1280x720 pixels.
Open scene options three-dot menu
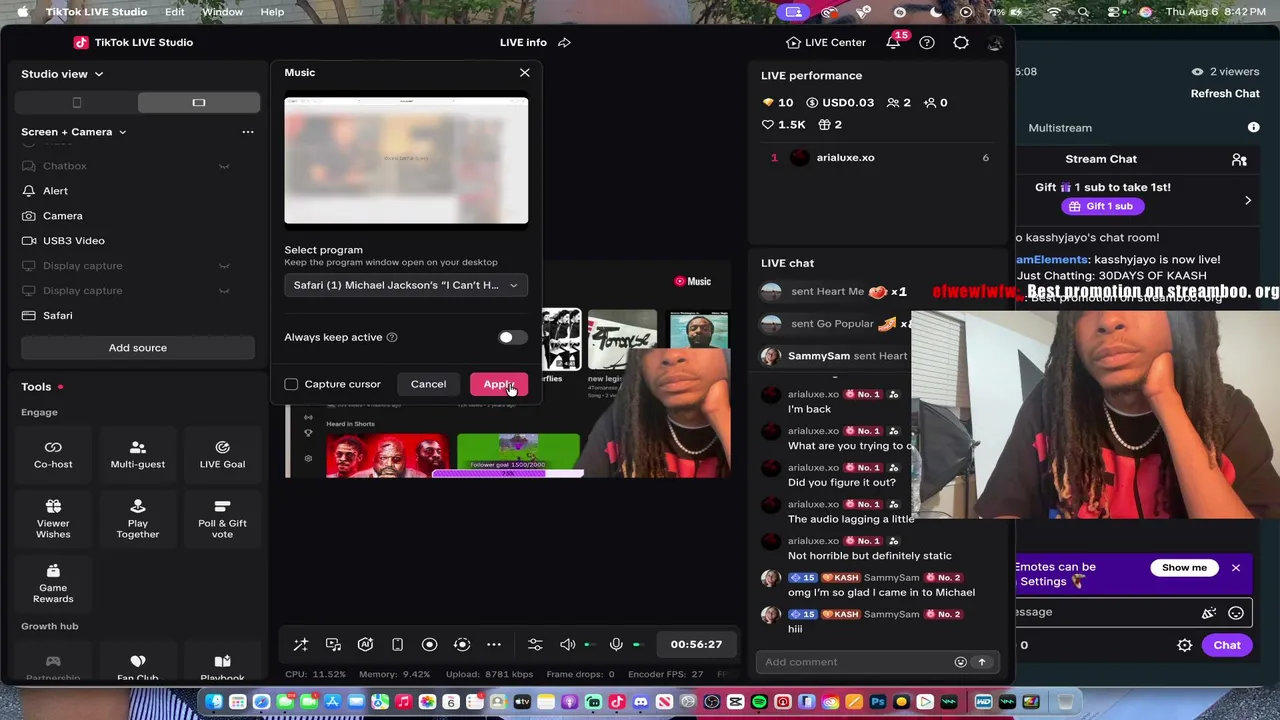click(x=248, y=132)
